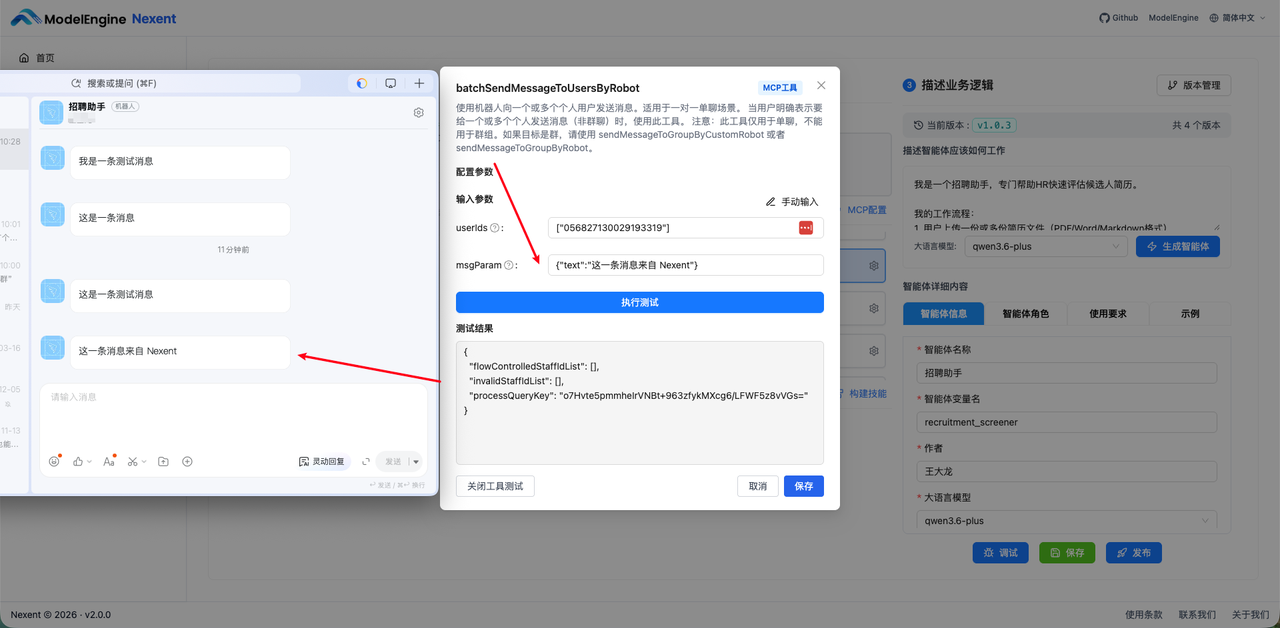Click the 智能体名称 field with 招聘助手

point(1066,373)
